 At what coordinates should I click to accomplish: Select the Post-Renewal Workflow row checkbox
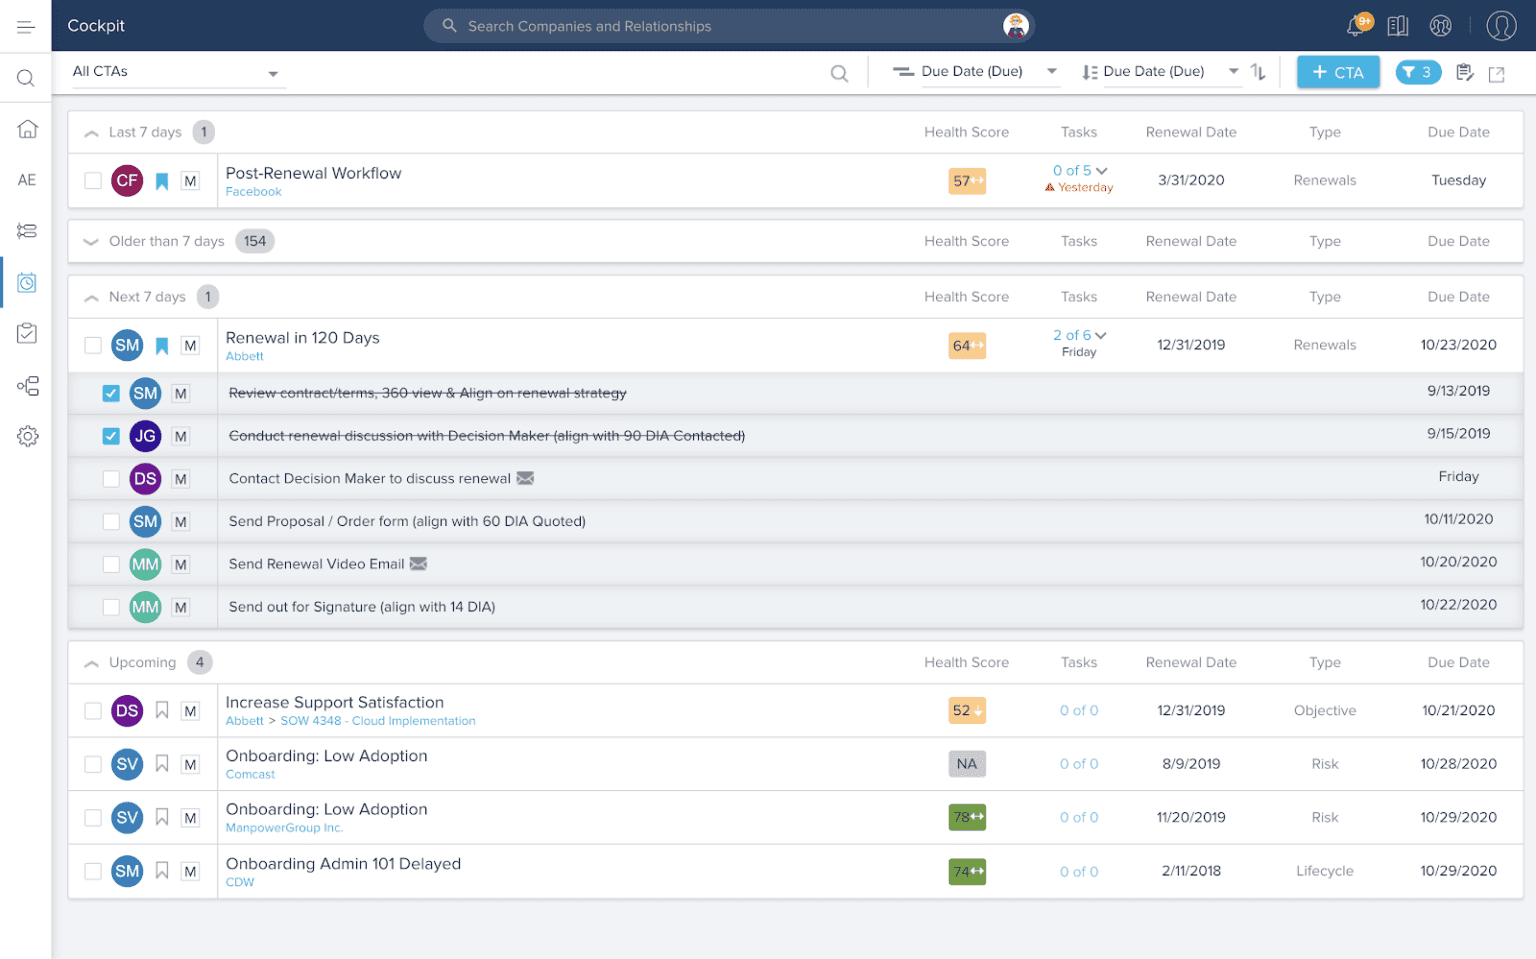click(x=93, y=181)
